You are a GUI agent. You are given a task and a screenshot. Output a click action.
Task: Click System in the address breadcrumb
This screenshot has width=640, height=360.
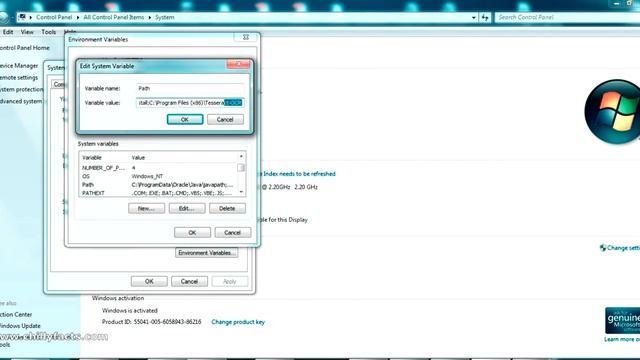164,17
